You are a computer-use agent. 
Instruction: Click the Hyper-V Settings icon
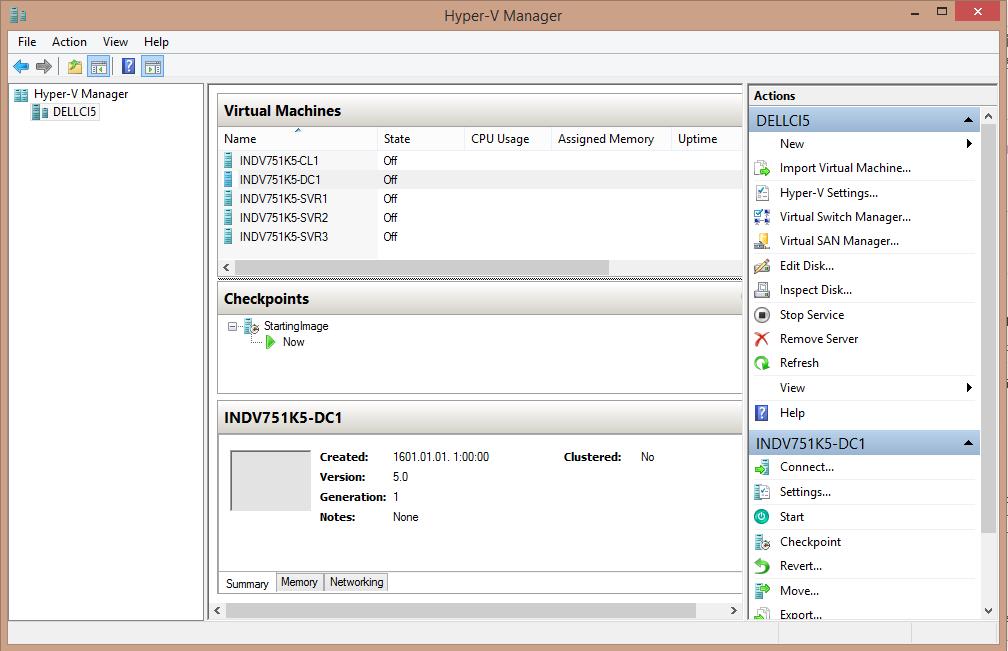pos(762,193)
